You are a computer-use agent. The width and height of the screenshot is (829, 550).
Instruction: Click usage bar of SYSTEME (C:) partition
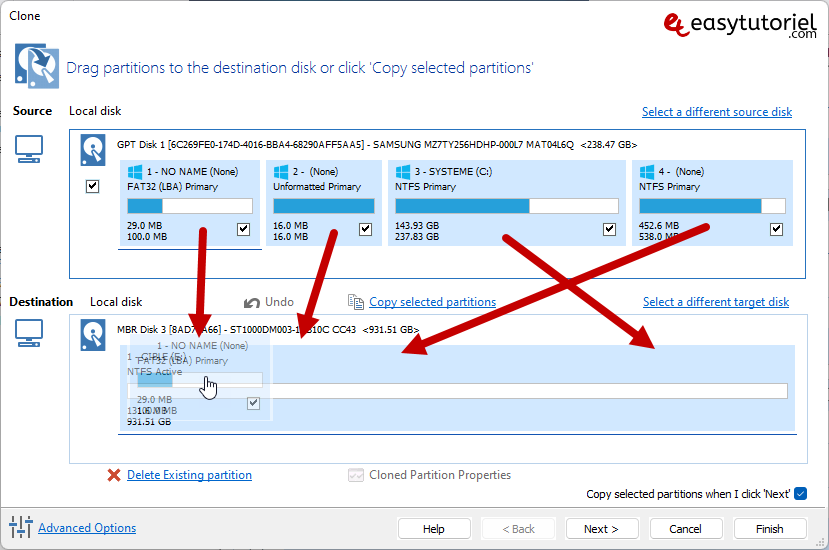506,206
